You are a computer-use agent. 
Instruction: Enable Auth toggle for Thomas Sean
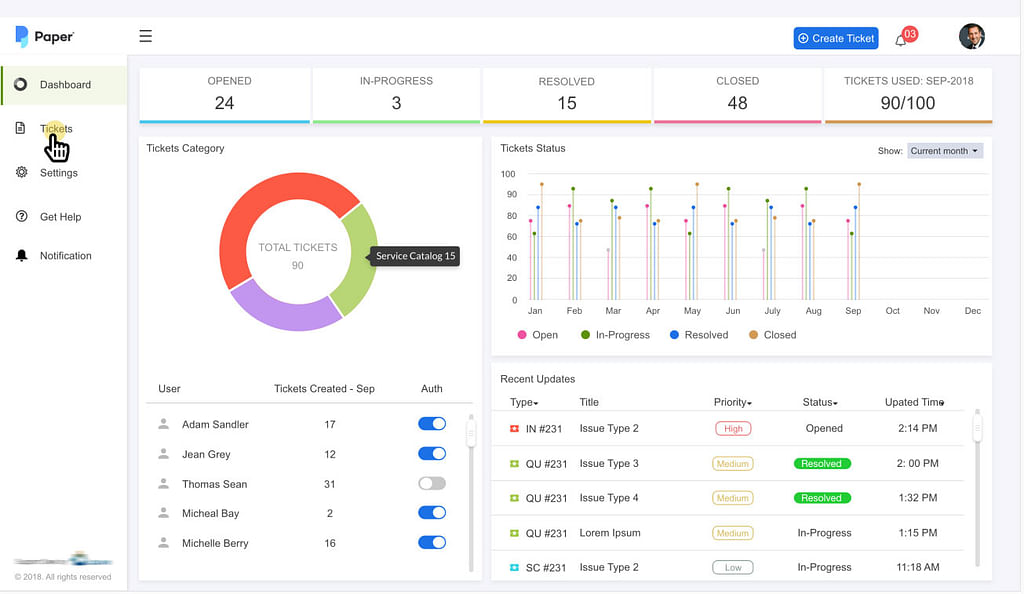point(432,484)
